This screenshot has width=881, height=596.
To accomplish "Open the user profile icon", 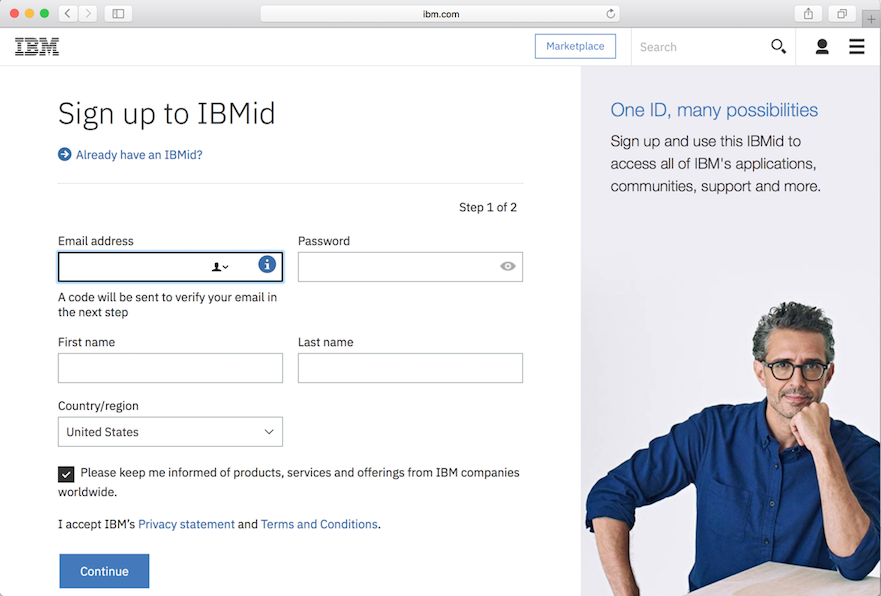I will coord(822,47).
